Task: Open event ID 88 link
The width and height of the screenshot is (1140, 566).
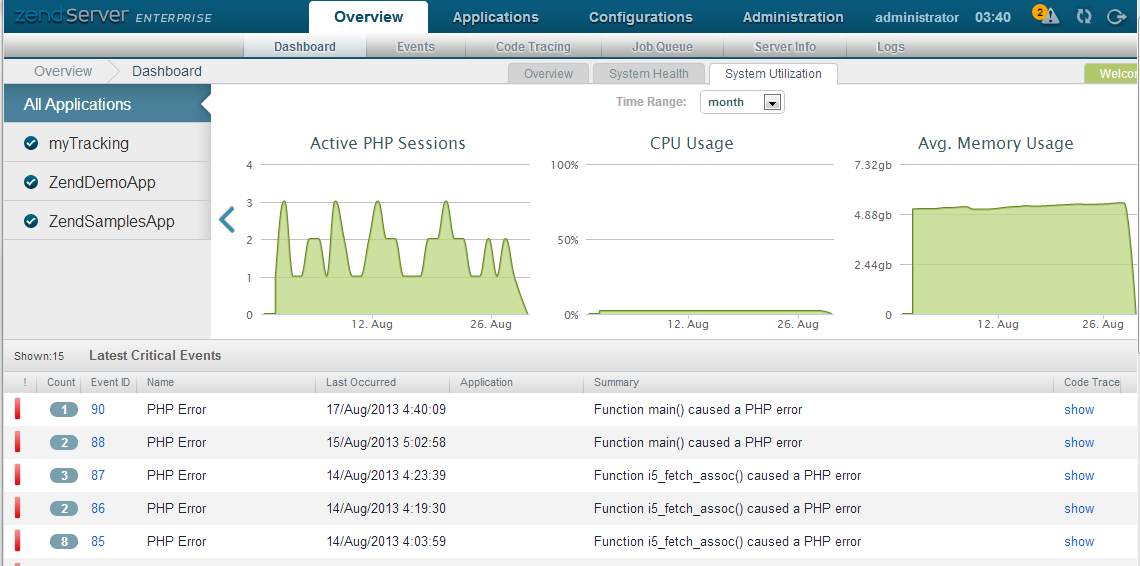Action: pos(98,442)
